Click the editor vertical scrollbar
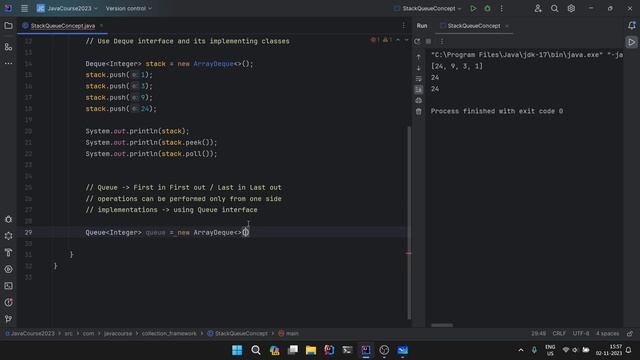This screenshot has height=360, width=640. pos(409,222)
